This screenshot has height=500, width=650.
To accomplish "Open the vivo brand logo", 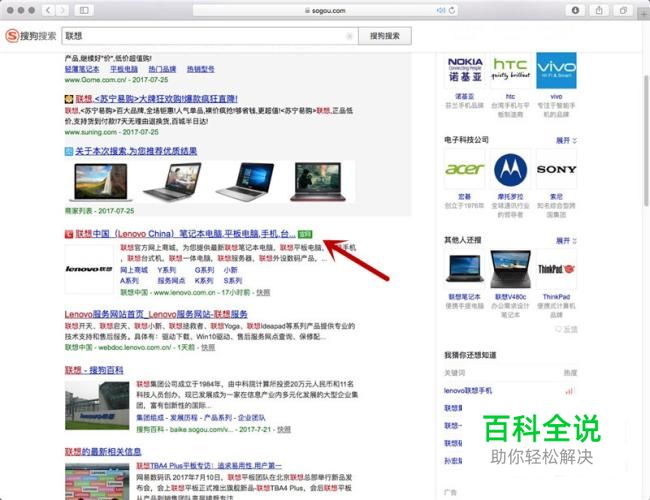I will (x=556, y=70).
